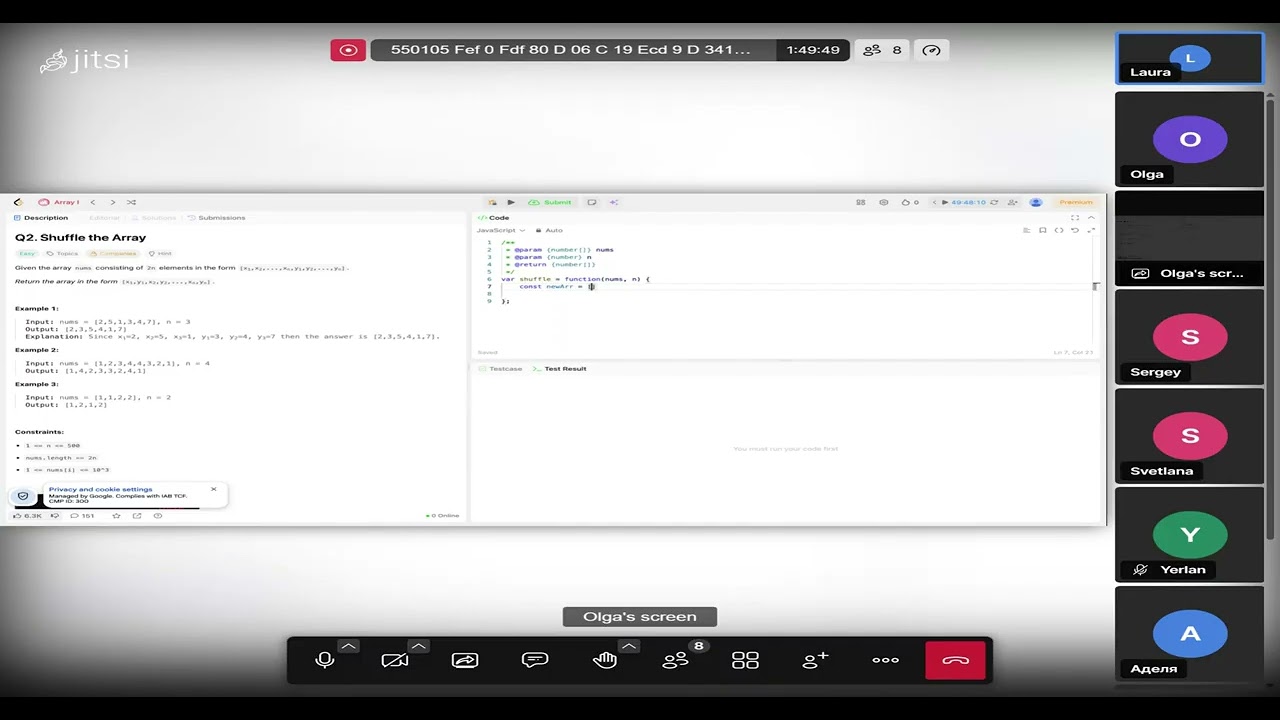Open the layout manager icon
1280x720 pixels.
click(x=861, y=202)
